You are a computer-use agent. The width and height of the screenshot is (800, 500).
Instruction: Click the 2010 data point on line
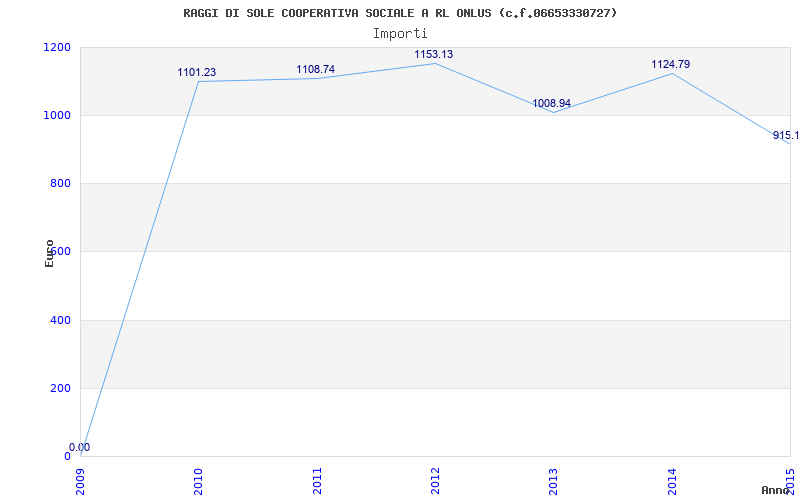(x=199, y=81)
